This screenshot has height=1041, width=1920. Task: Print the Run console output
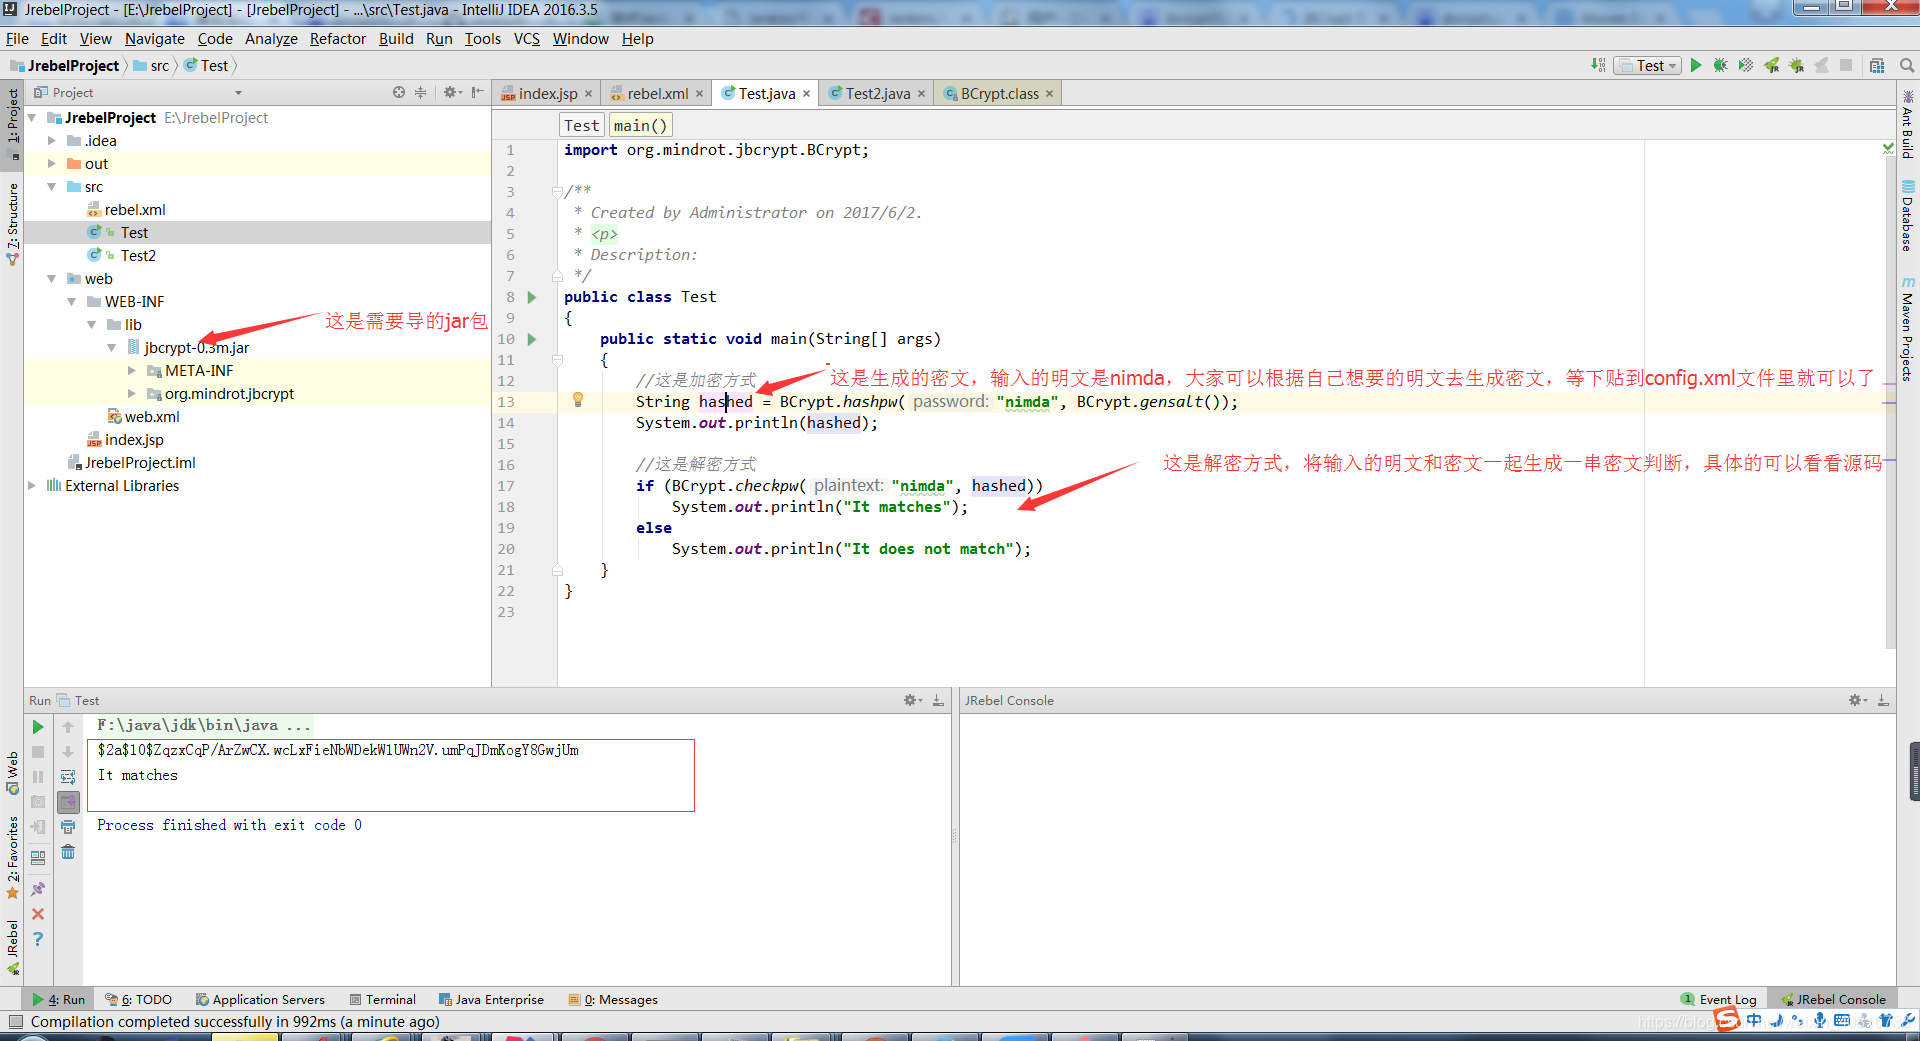(x=68, y=827)
